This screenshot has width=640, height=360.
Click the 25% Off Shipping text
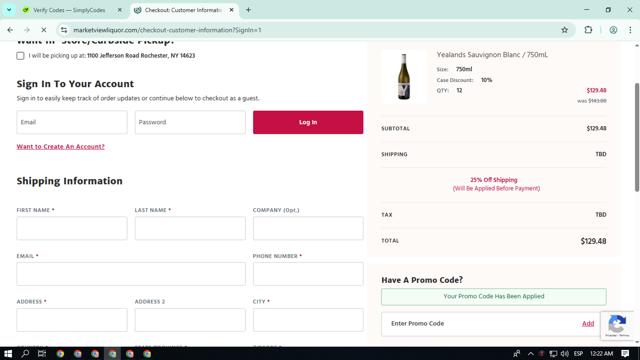coord(493,180)
